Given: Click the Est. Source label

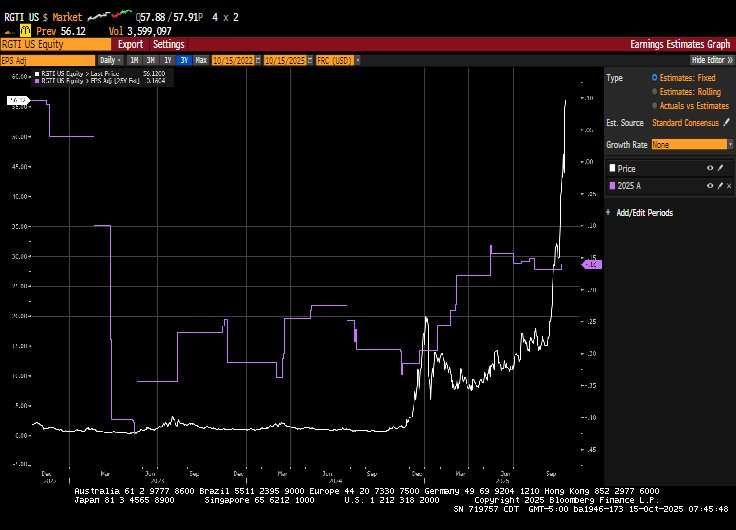Looking at the screenshot, I should coord(625,123).
